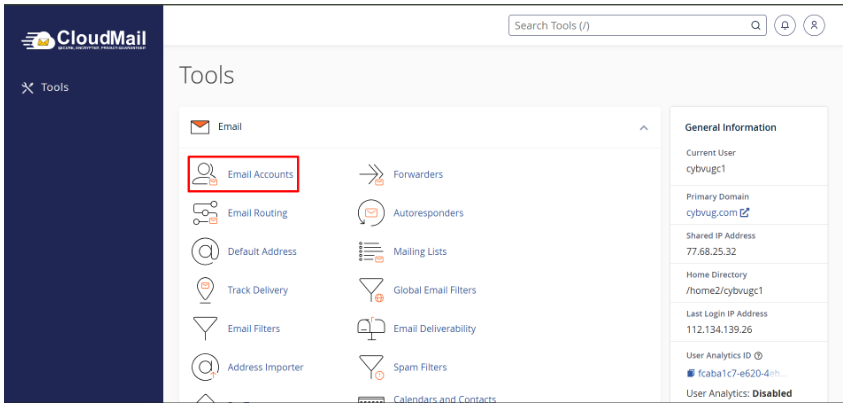Click the Track Delivery pin icon
The image size is (856, 413).
click(x=205, y=290)
